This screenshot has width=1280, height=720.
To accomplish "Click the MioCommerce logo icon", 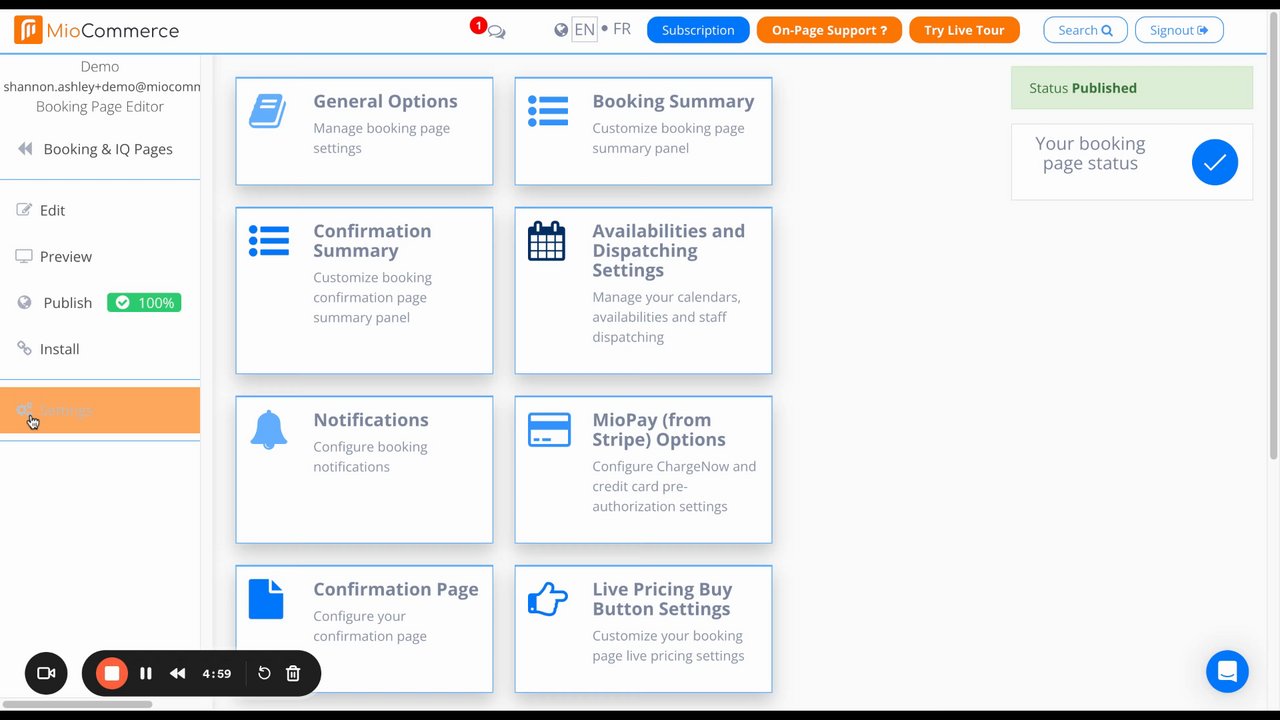I will pyautogui.click(x=28, y=30).
